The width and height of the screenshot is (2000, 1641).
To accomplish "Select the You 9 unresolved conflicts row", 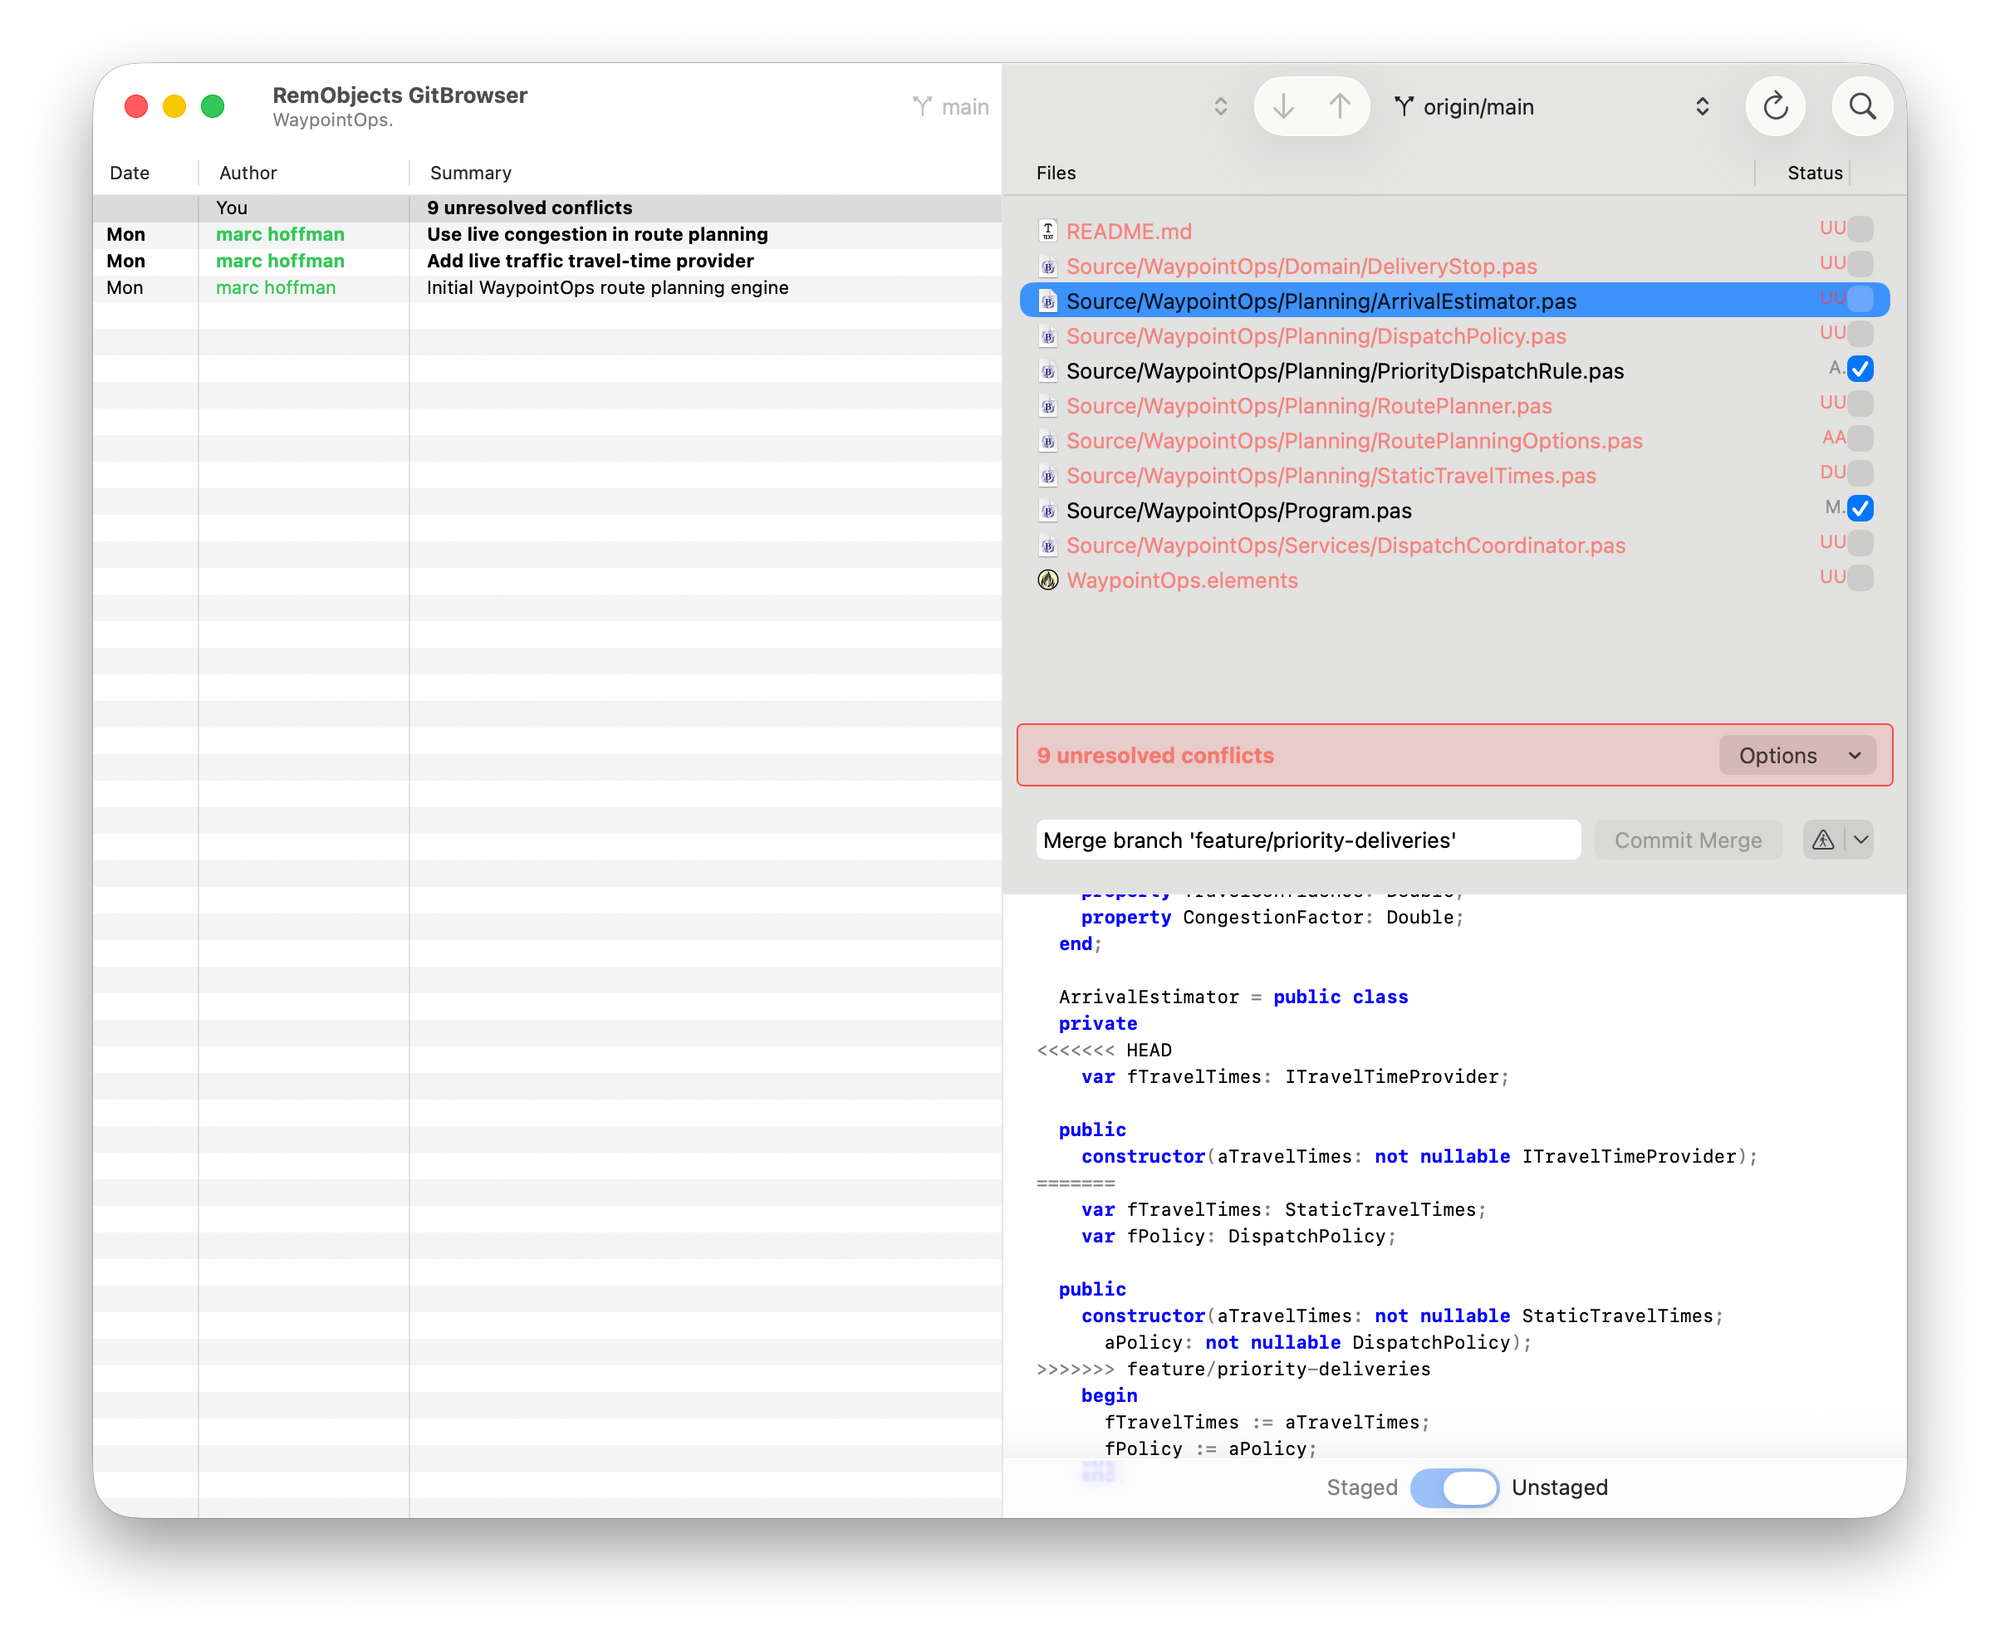I will tap(548, 208).
